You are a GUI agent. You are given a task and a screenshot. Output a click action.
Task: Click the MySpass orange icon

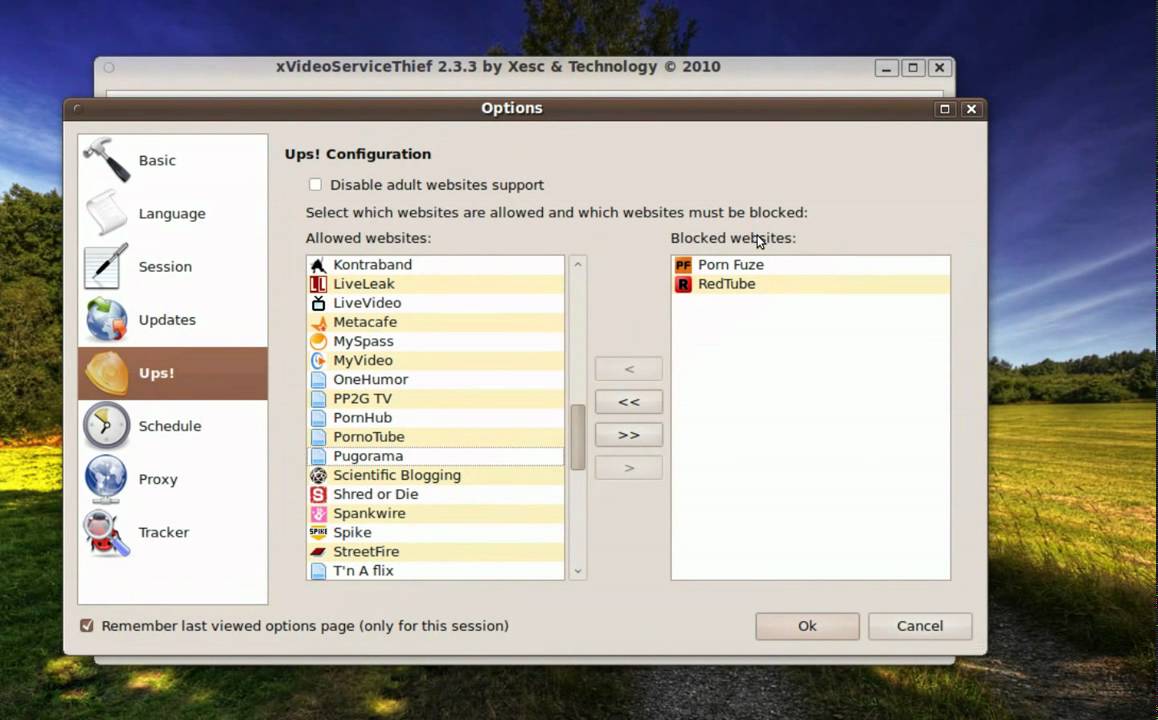pyautogui.click(x=318, y=341)
